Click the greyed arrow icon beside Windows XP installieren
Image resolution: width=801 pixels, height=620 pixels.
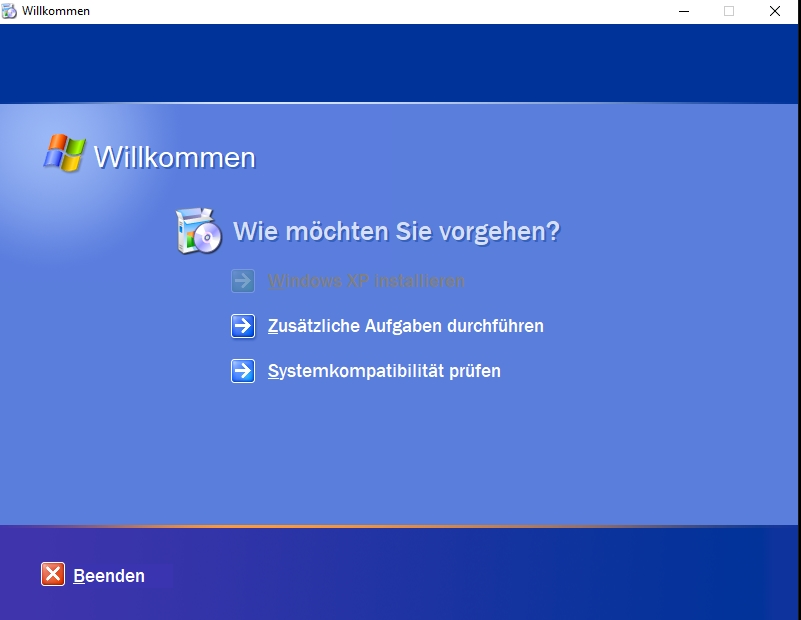point(243,281)
